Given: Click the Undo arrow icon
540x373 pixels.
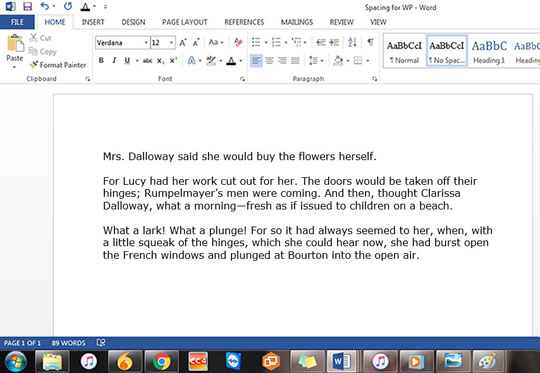Looking at the screenshot, I should (45, 6).
